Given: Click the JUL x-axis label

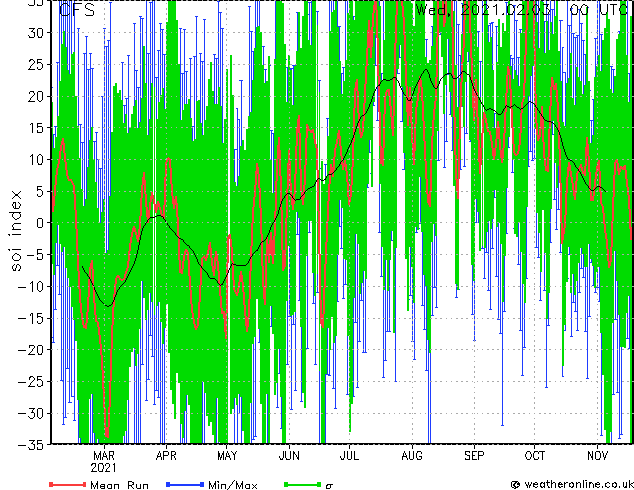Looking at the screenshot, I should (349, 456).
